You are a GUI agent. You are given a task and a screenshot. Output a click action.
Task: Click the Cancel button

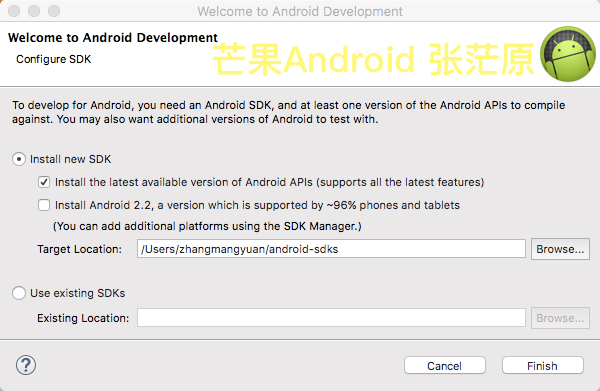click(445, 366)
